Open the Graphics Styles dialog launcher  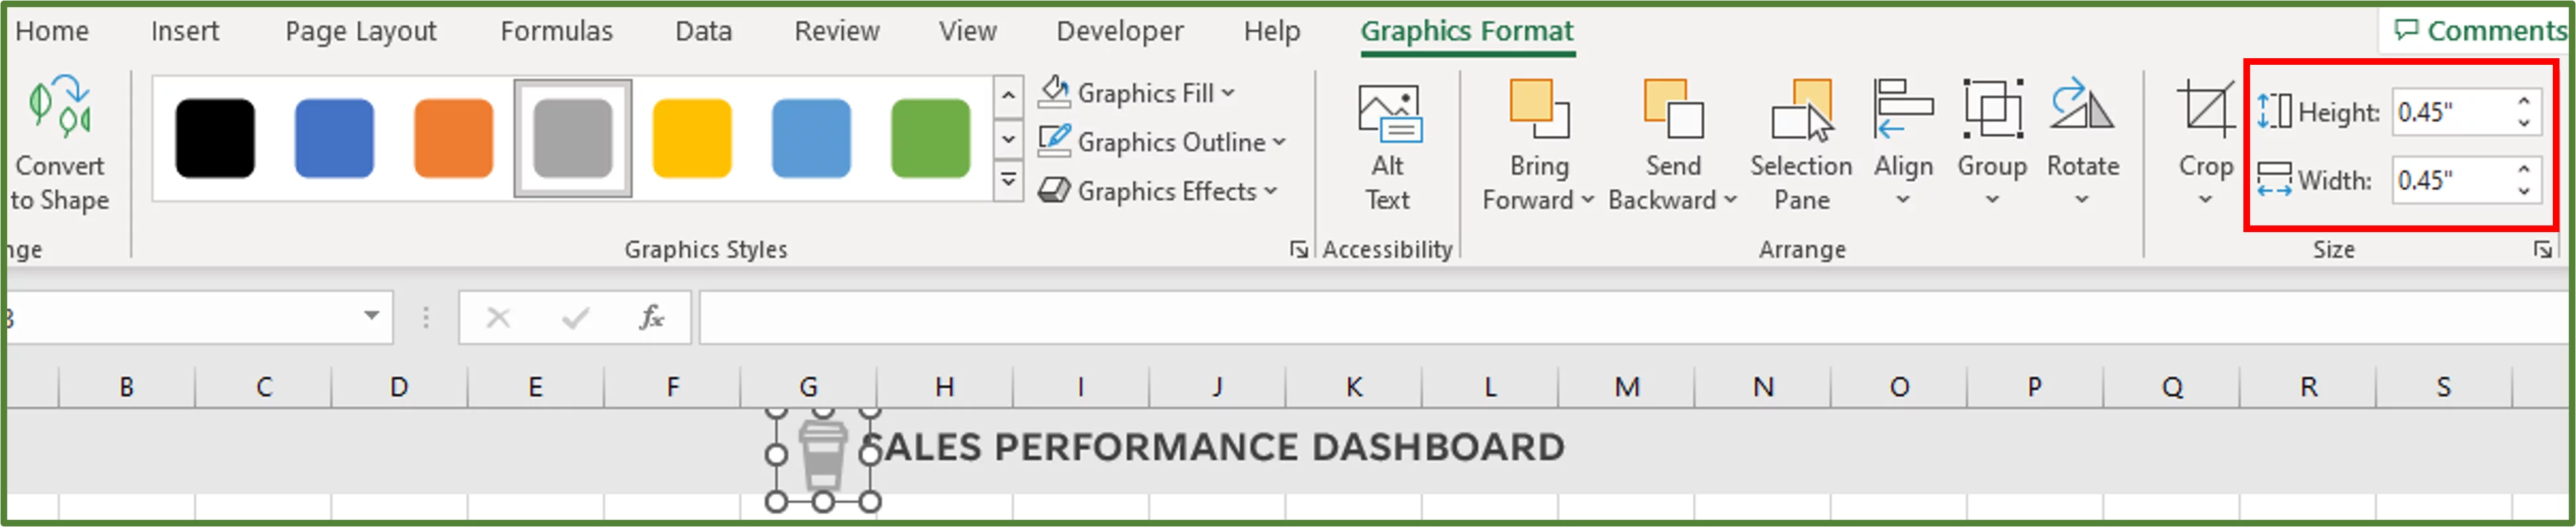tap(1300, 249)
